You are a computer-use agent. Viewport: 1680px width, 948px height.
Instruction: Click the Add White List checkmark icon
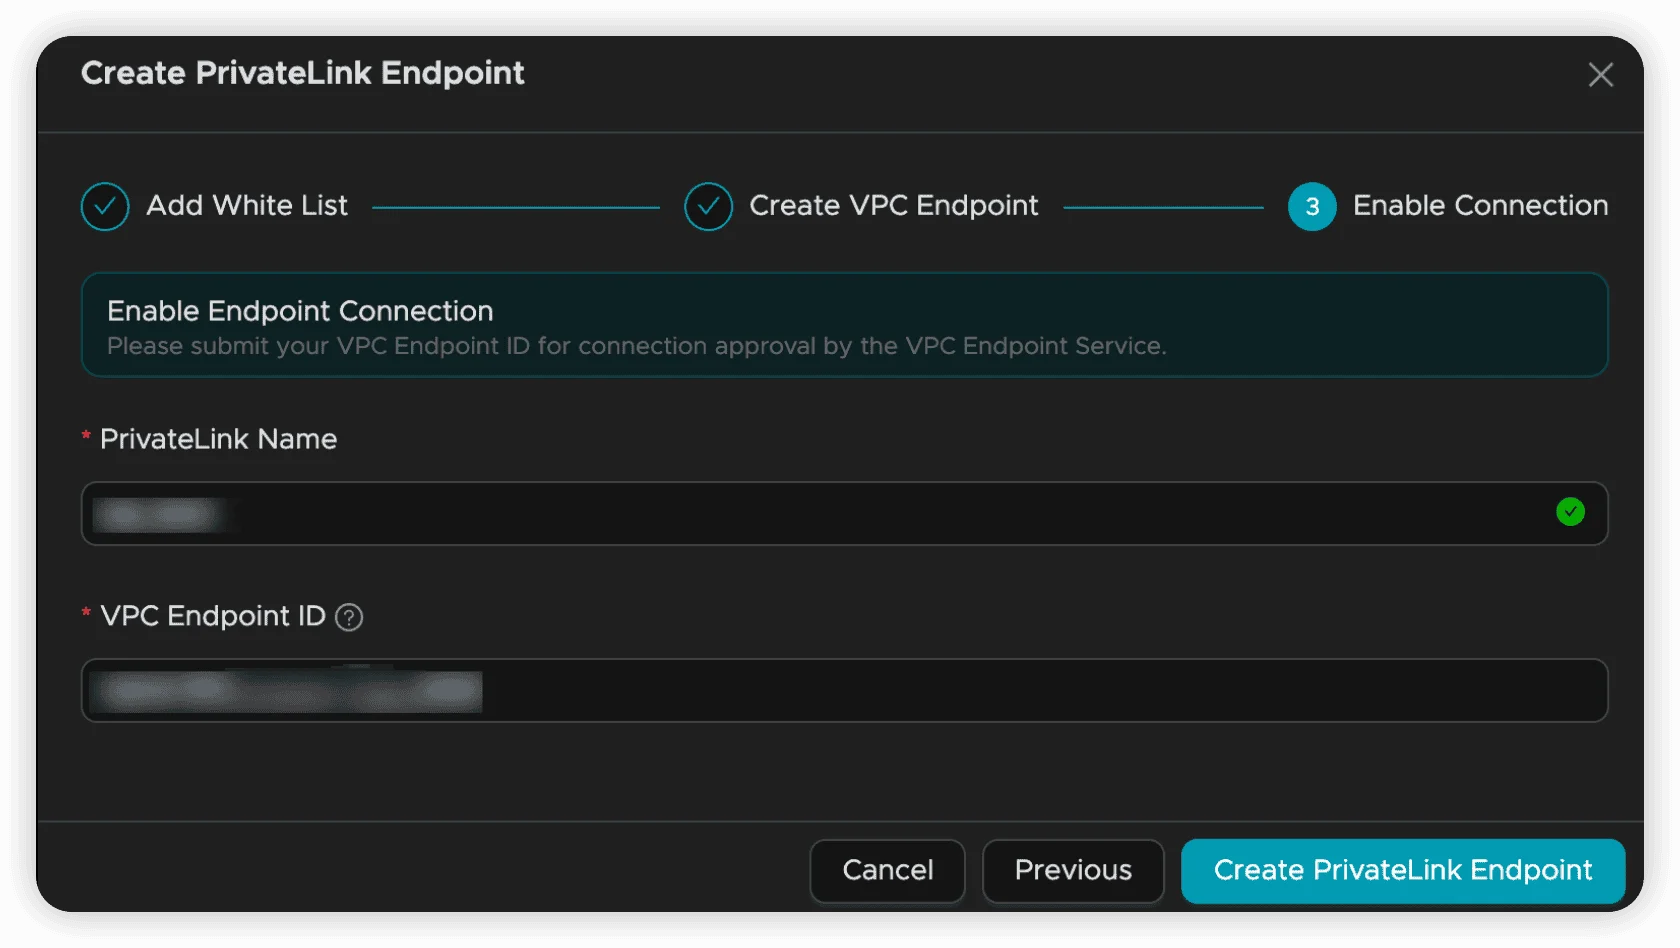coord(105,207)
